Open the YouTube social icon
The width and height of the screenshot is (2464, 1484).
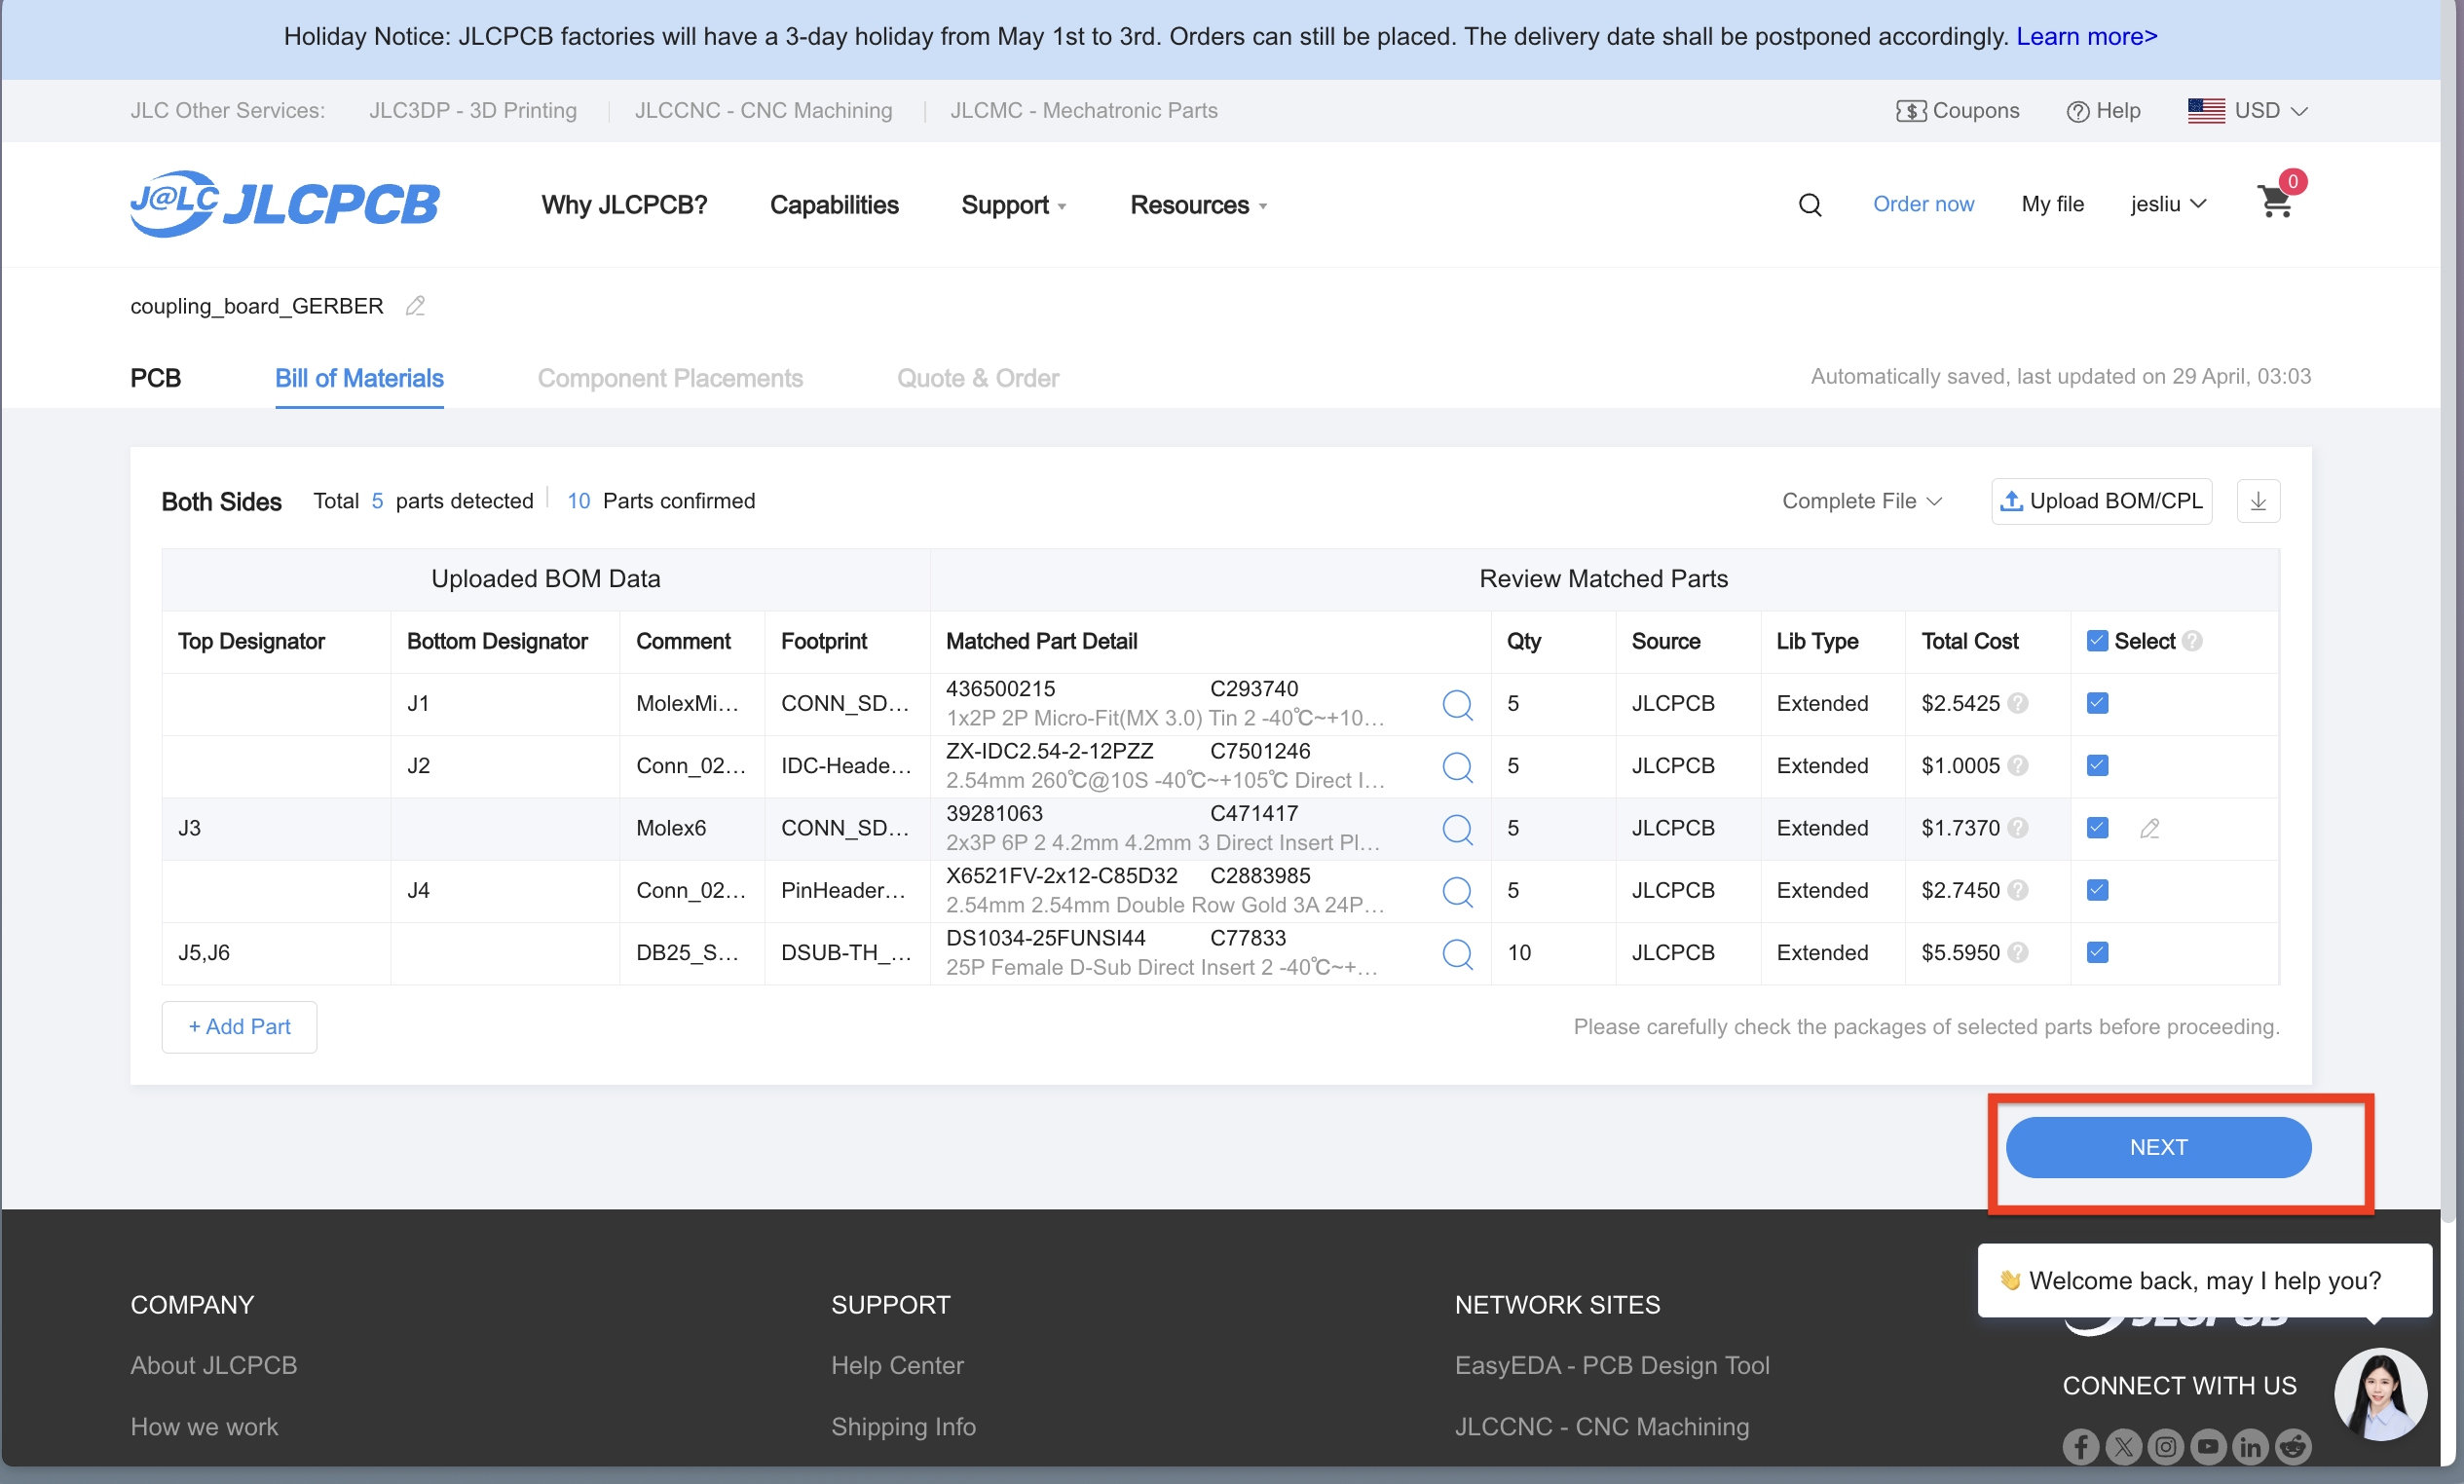(x=2209, y=1446)
